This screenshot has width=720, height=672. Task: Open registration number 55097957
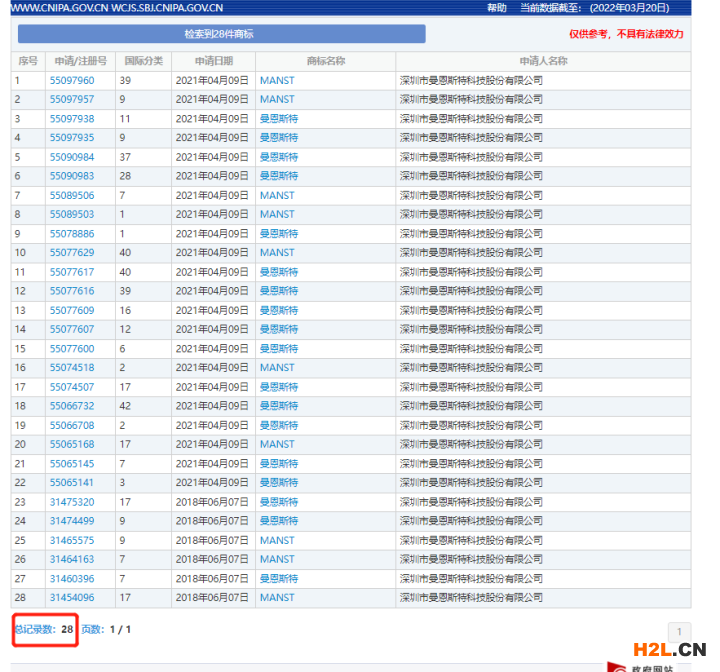coord(72,99)
